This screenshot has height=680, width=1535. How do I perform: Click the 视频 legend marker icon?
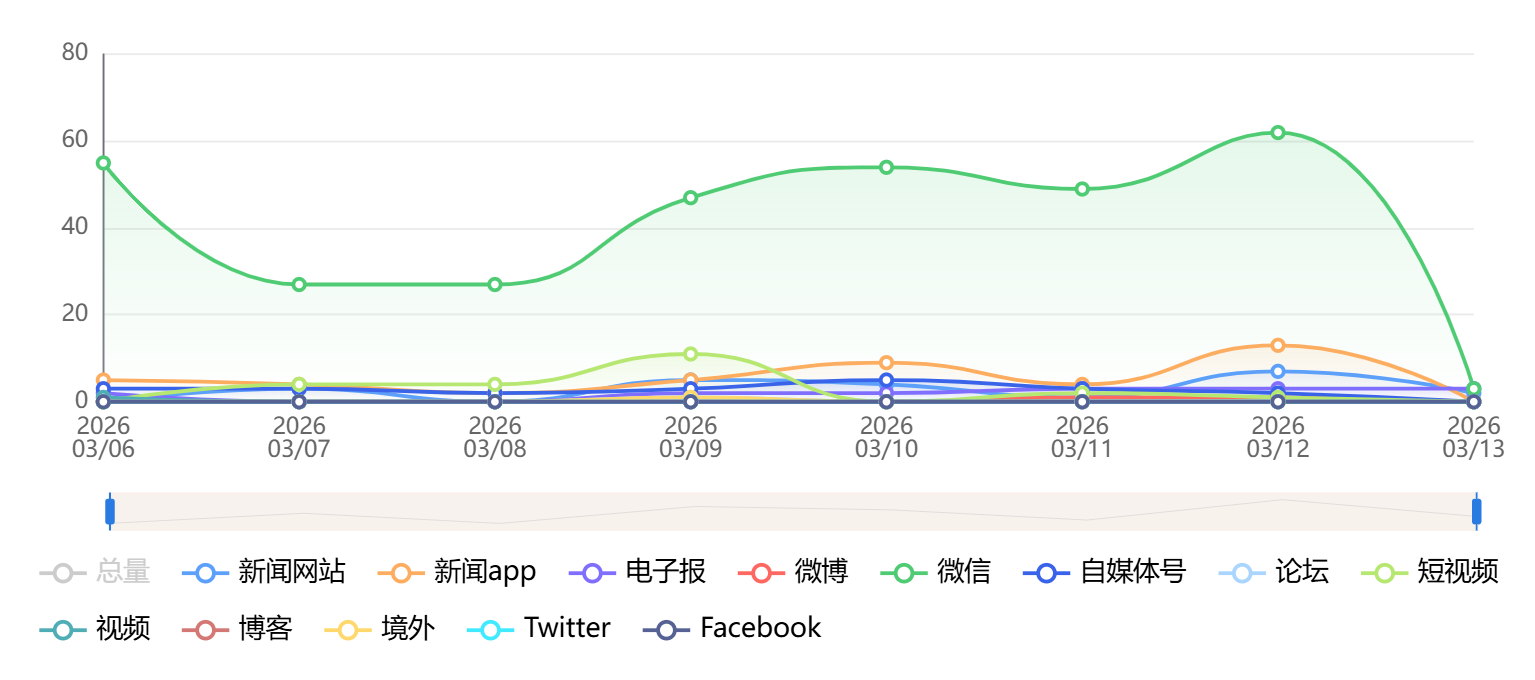(63, 629)
